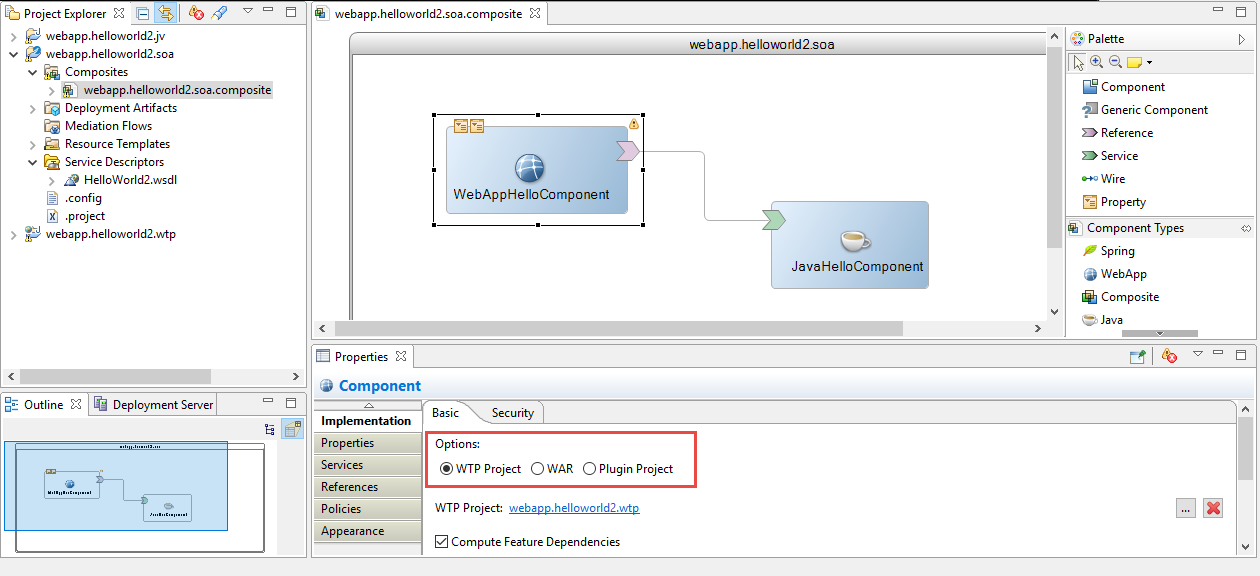The height and width of the screenshot is (576, 1260).
Task: Click property icons atop WebAppHelloComponent
Action: point(469,126)
